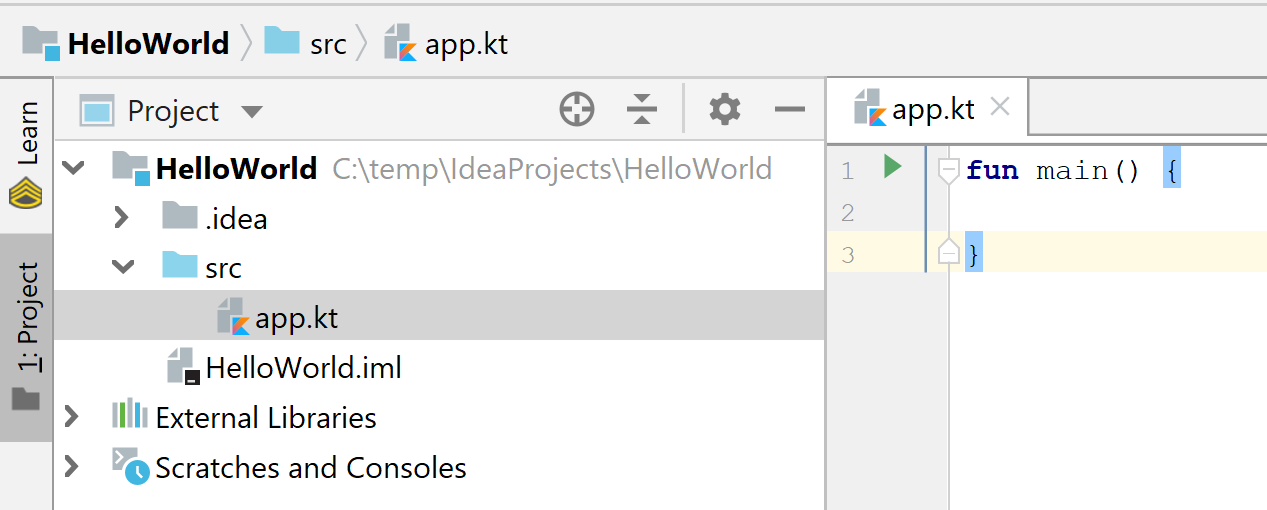
Task: Click the locate/scroll-from-source crosshair icon
Action: pyautogui.click(x=577, y=110)
